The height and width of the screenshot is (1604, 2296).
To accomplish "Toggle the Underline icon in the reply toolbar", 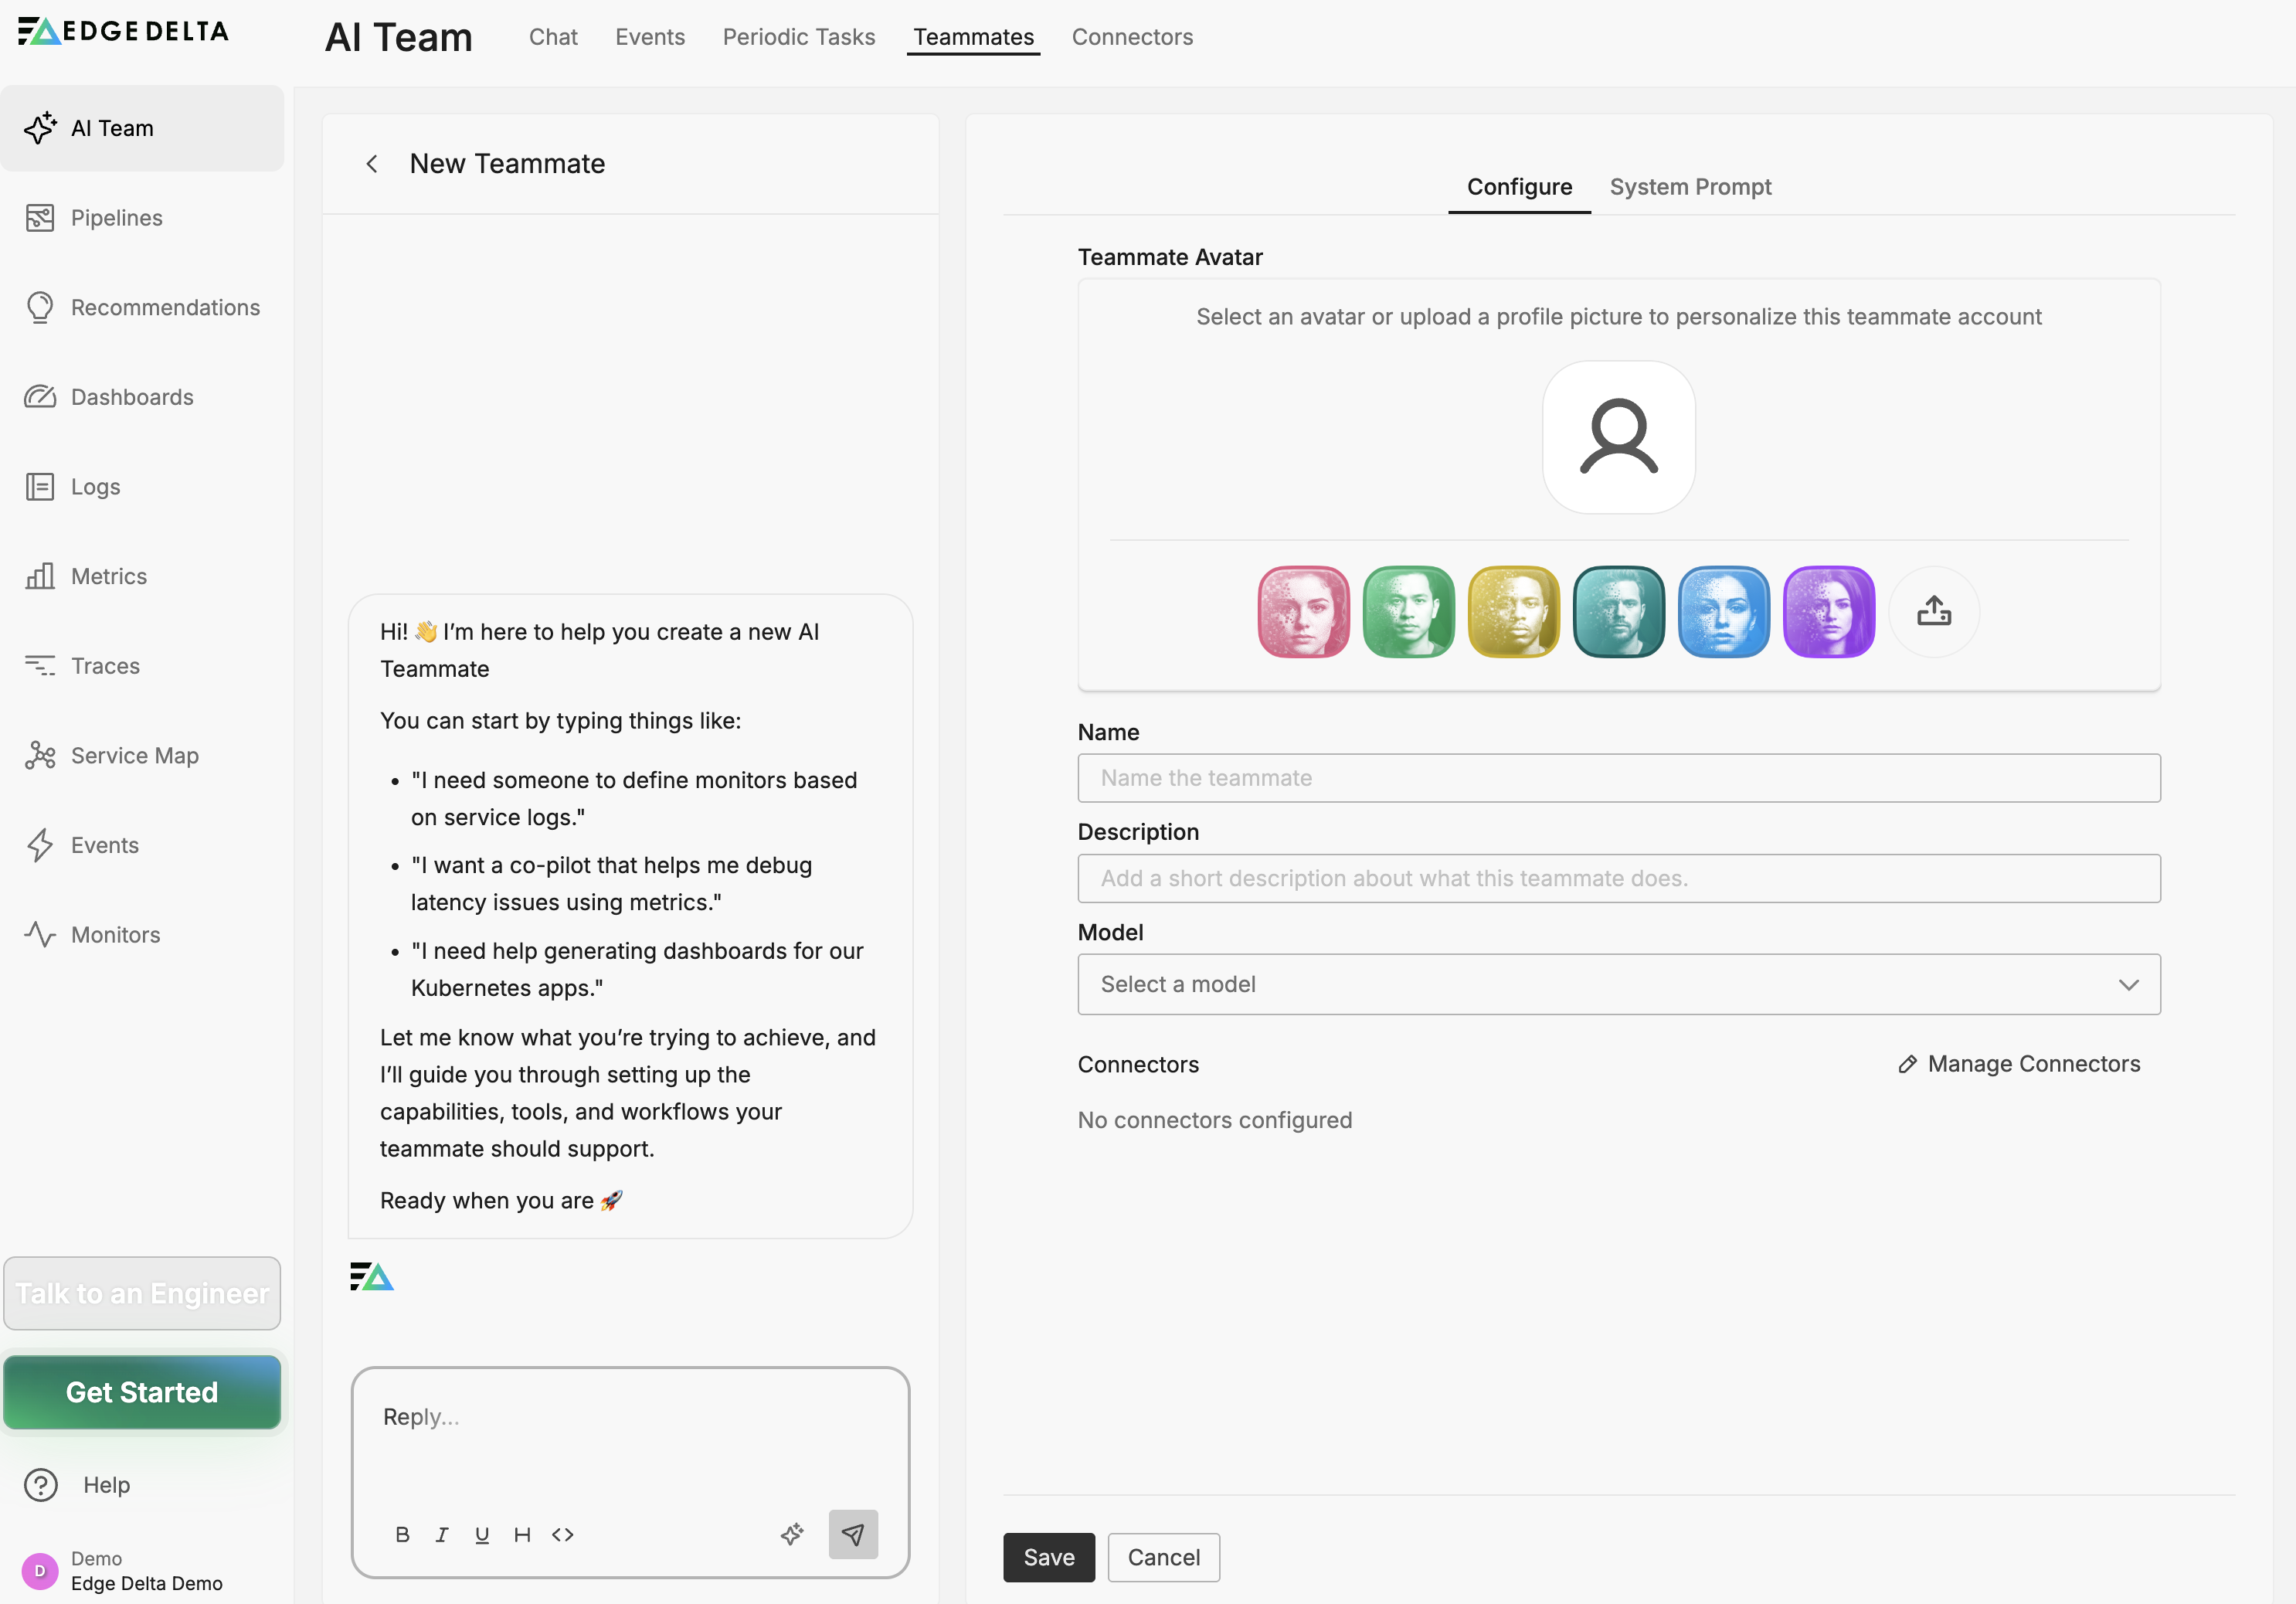I will pyautogui.click(x=483, y=1534).
